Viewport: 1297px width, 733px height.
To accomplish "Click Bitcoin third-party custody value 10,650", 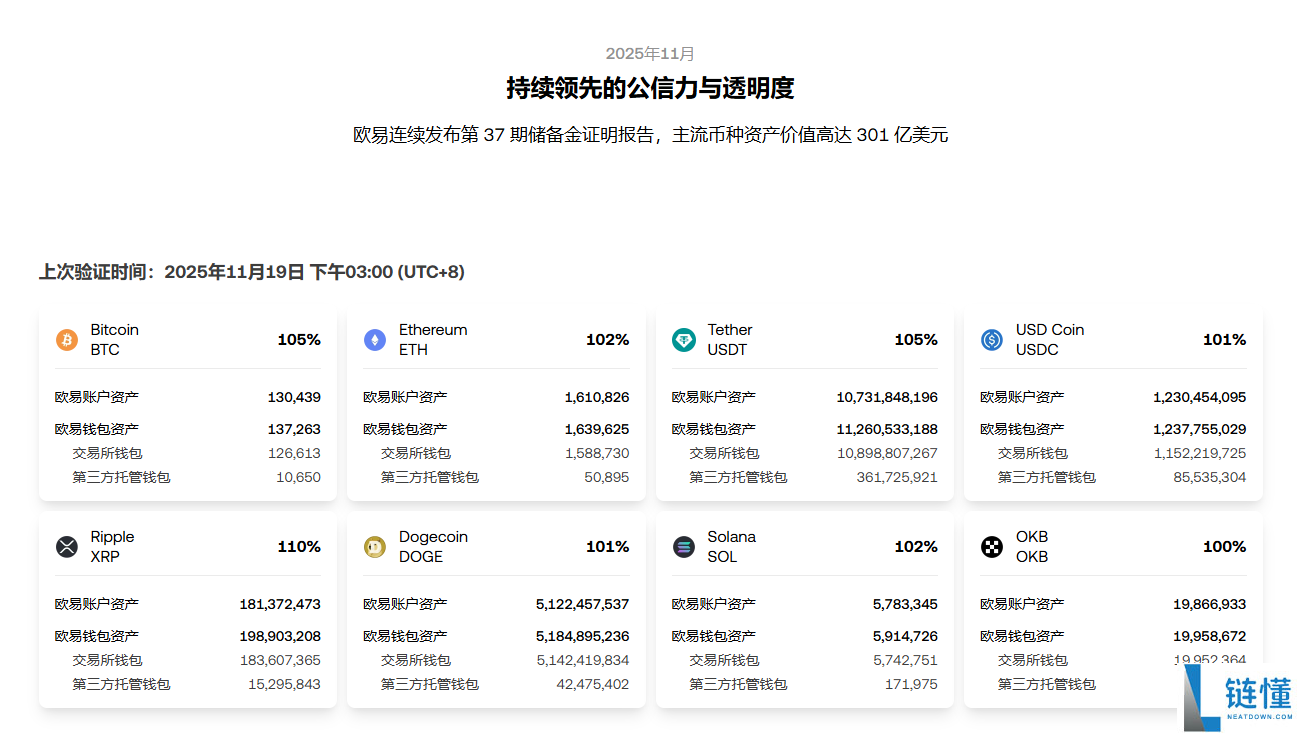I will click(299, 477).
